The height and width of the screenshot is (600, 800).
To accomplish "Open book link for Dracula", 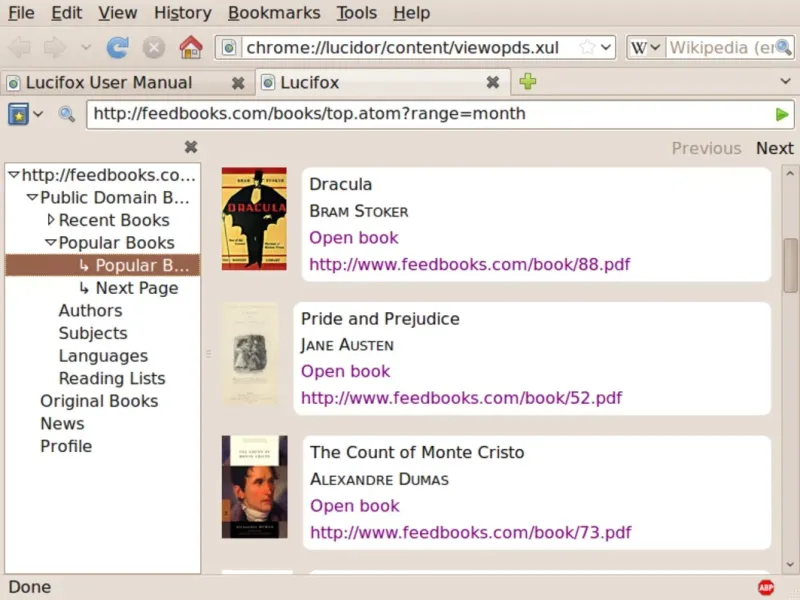I will click(x=354, y=238).
